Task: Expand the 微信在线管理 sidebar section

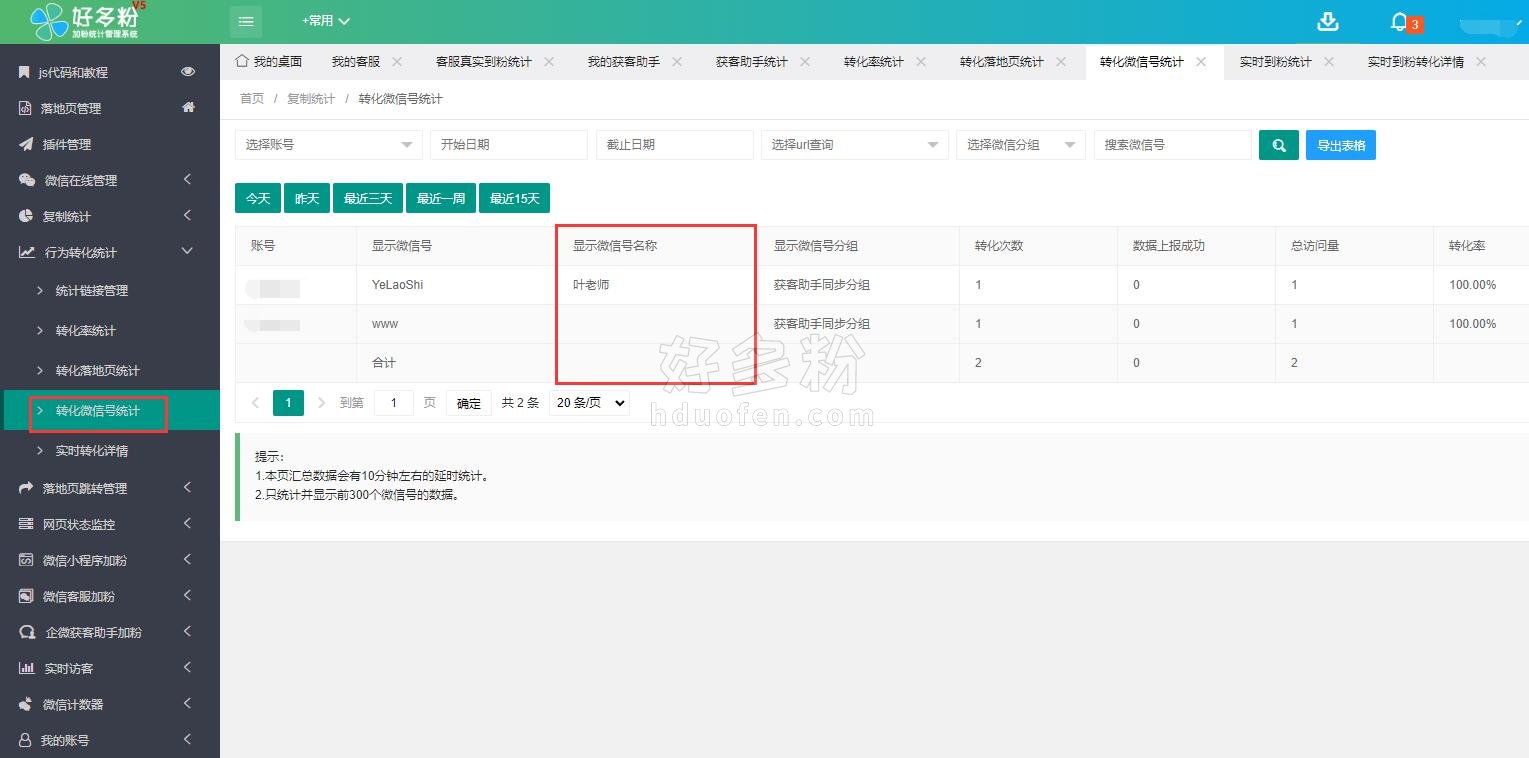Action: click(187, 180)
